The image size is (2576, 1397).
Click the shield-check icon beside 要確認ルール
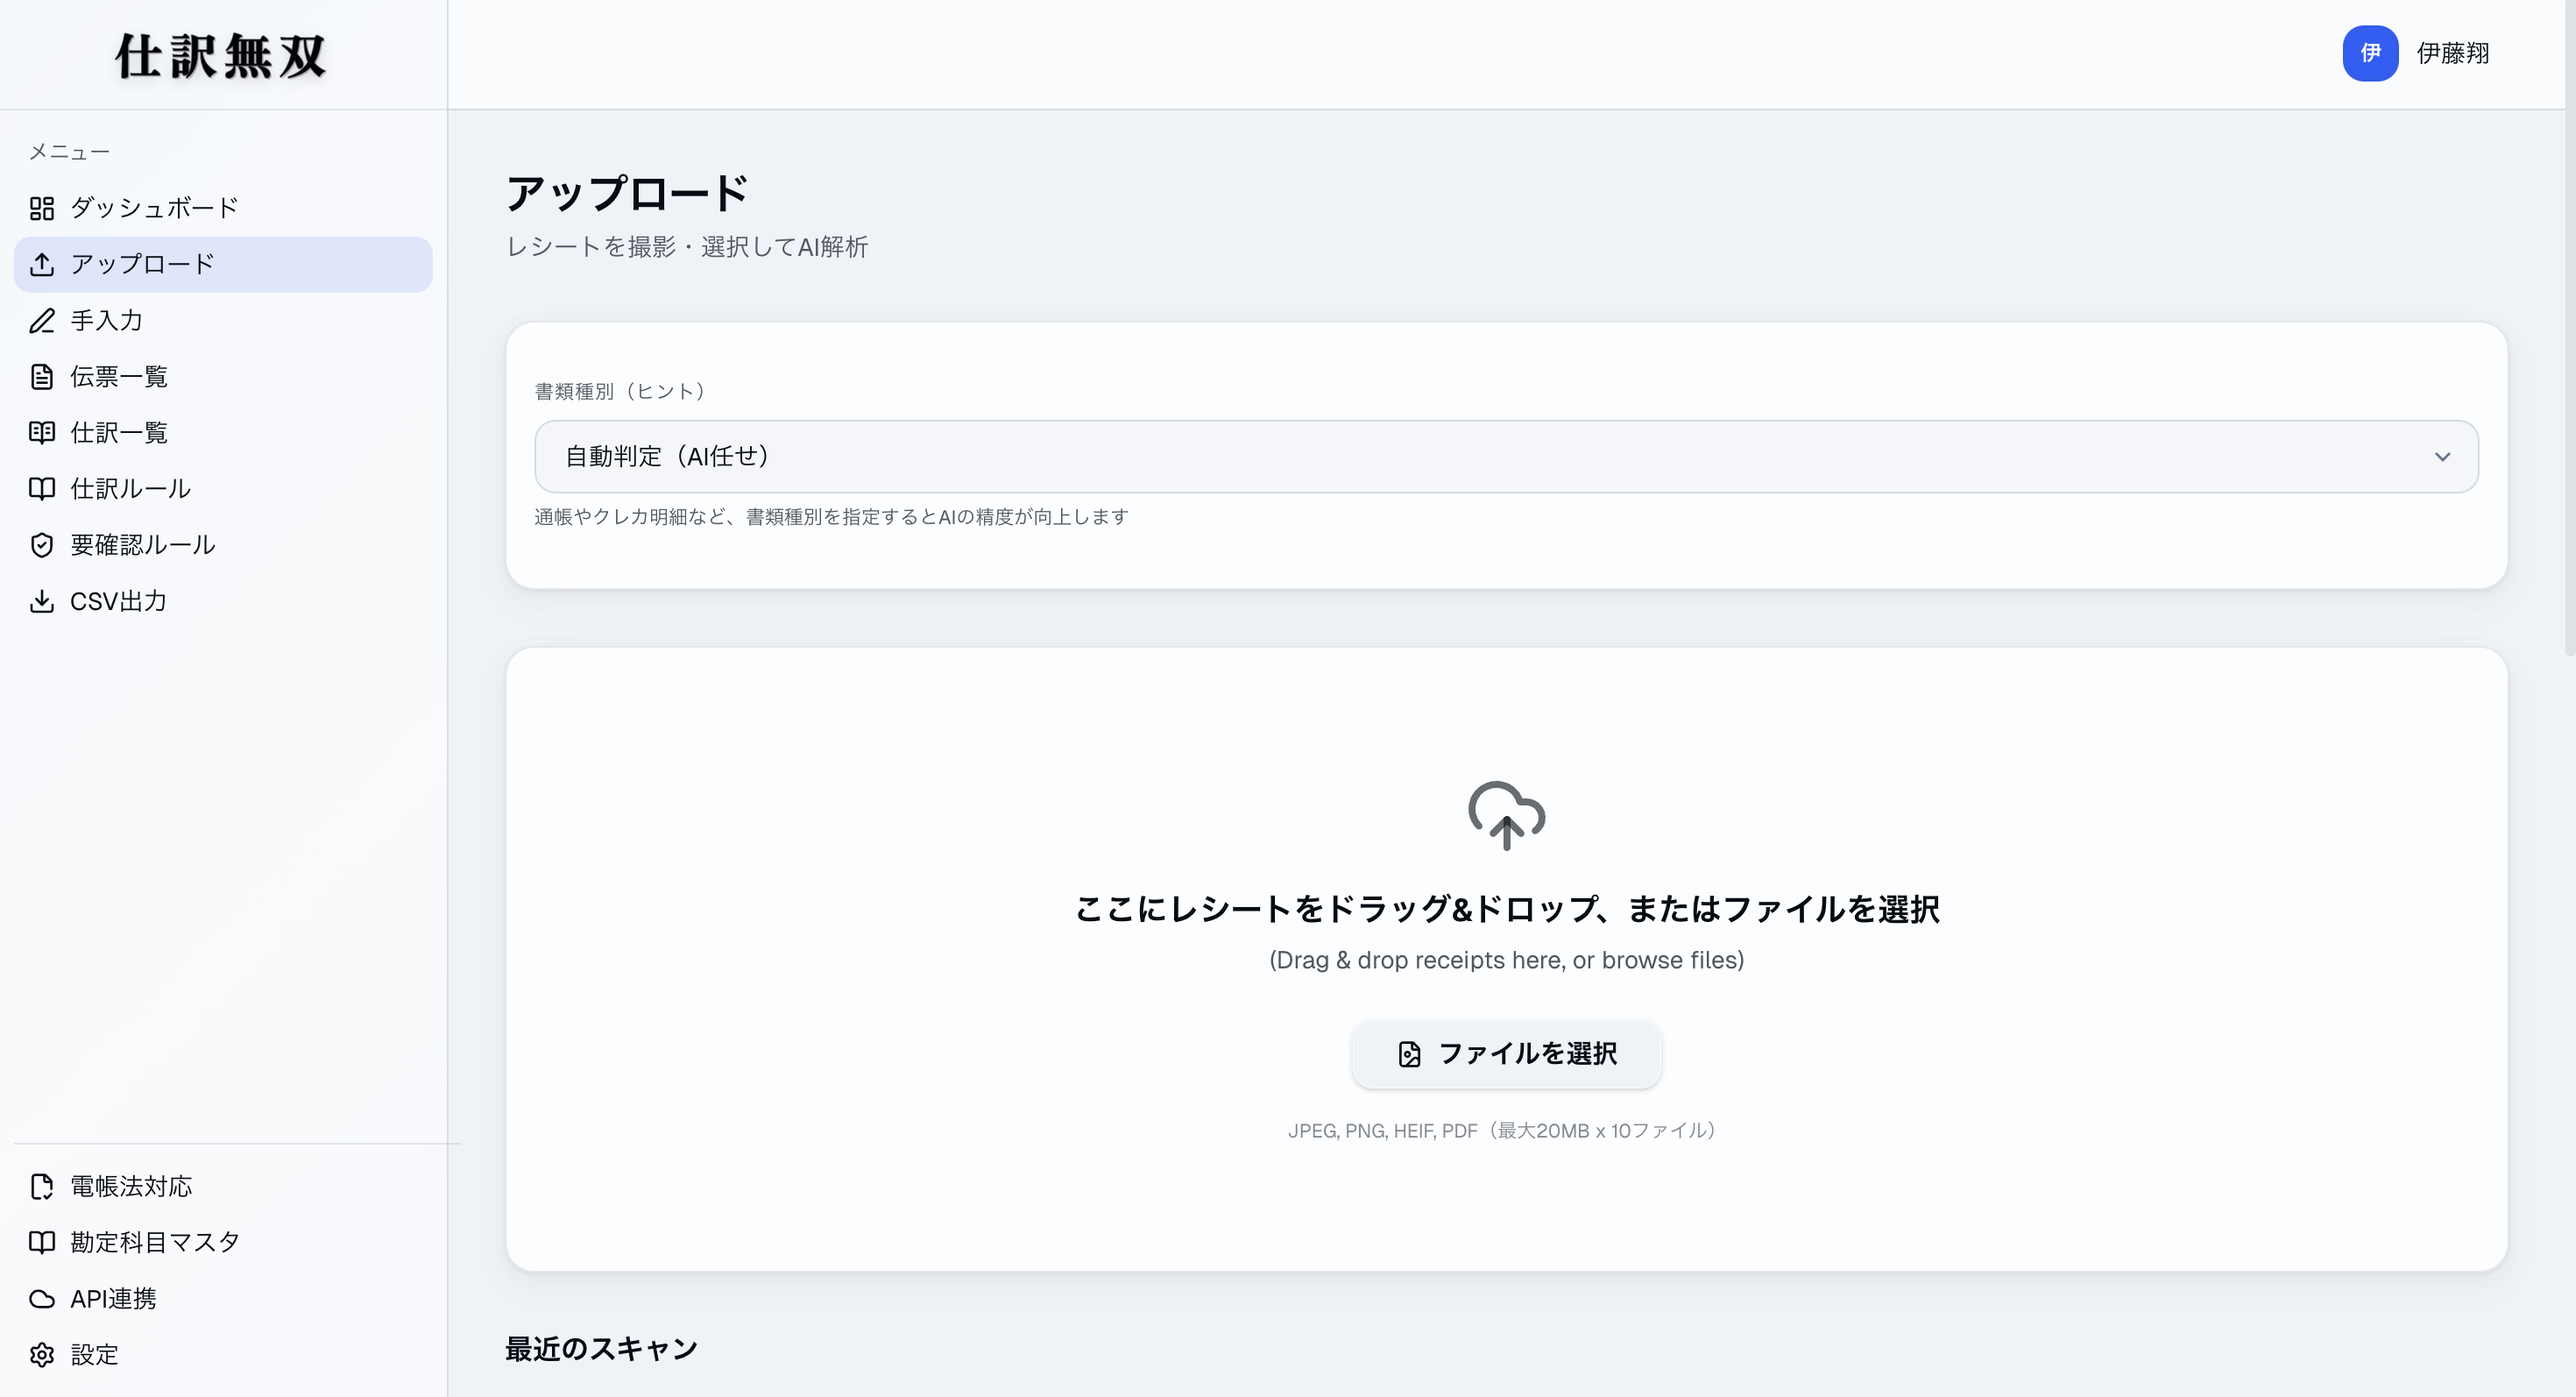[41, 545]
